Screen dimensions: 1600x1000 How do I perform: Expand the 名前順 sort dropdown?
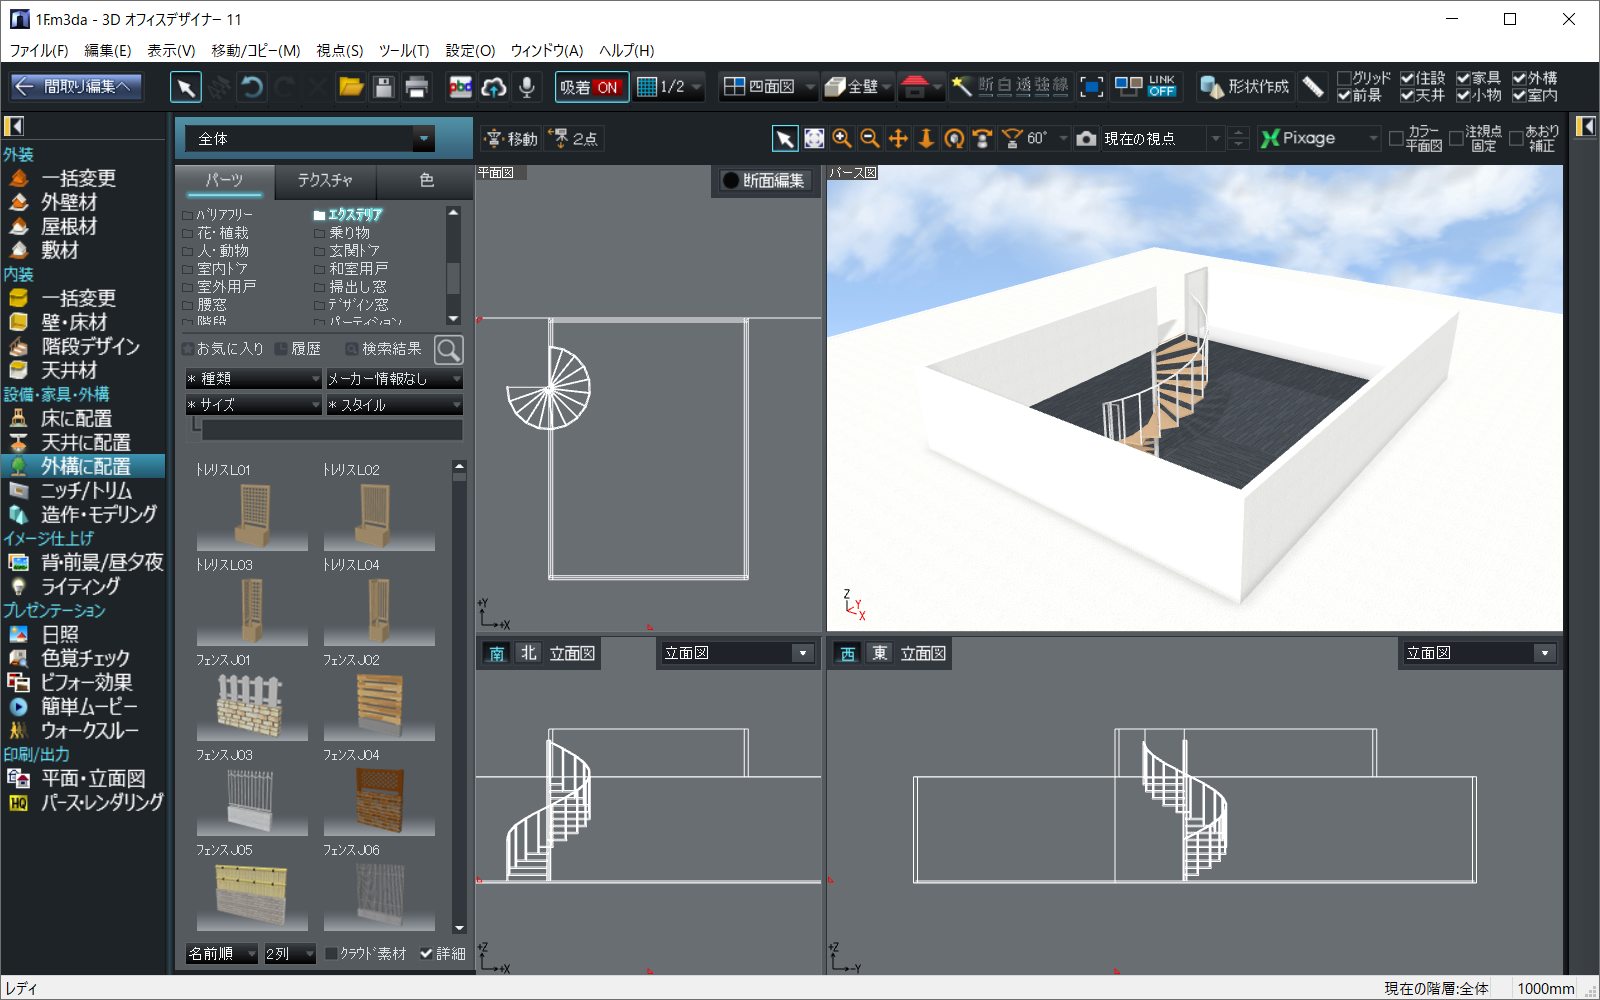tap(222, 954)
